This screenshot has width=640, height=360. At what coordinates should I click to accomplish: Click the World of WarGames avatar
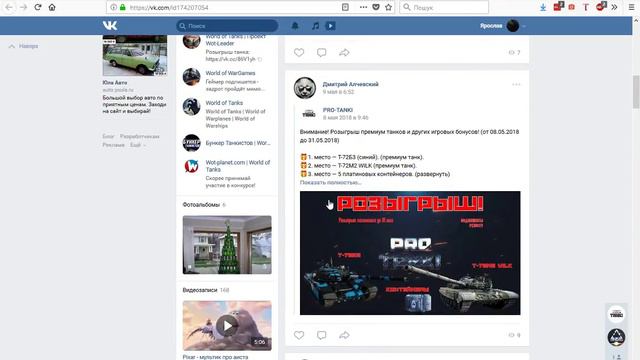(x=191, y=77)
